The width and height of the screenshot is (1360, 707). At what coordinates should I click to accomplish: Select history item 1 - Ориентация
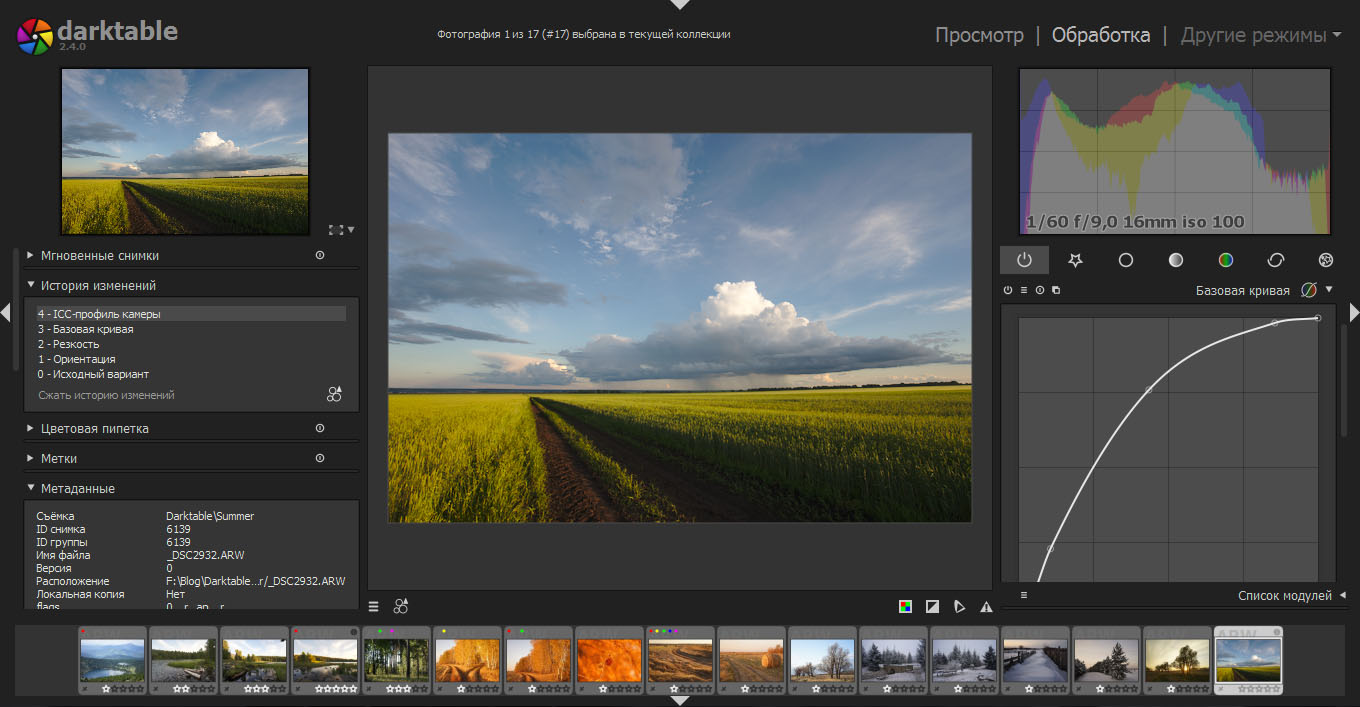pos(191,359)
